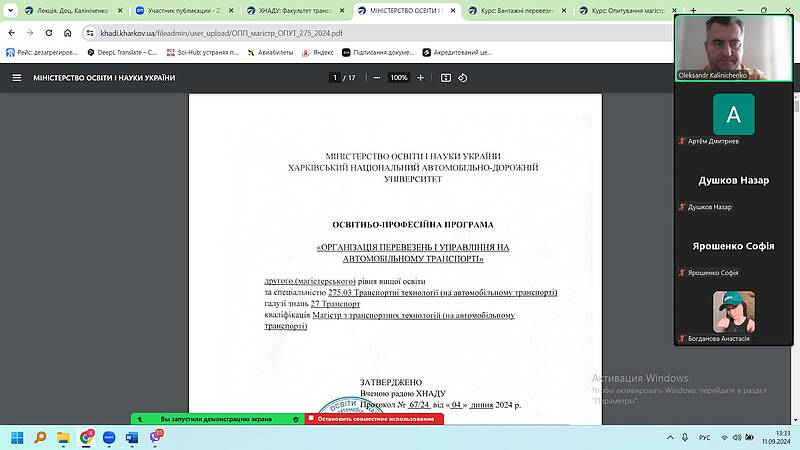
Task: Switch to the Курс: Опитування магістр tab
Action: [629, 10]
